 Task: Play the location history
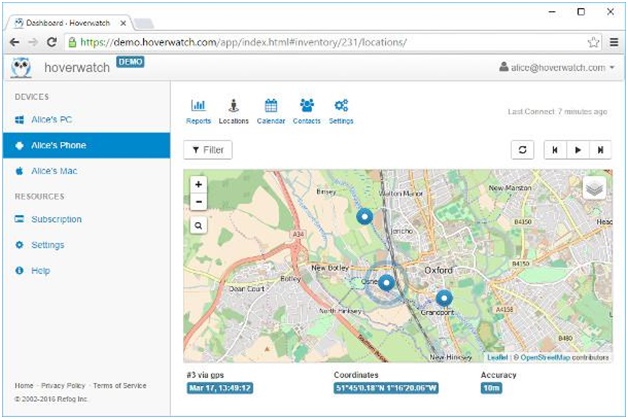click(x=576, y=150)
